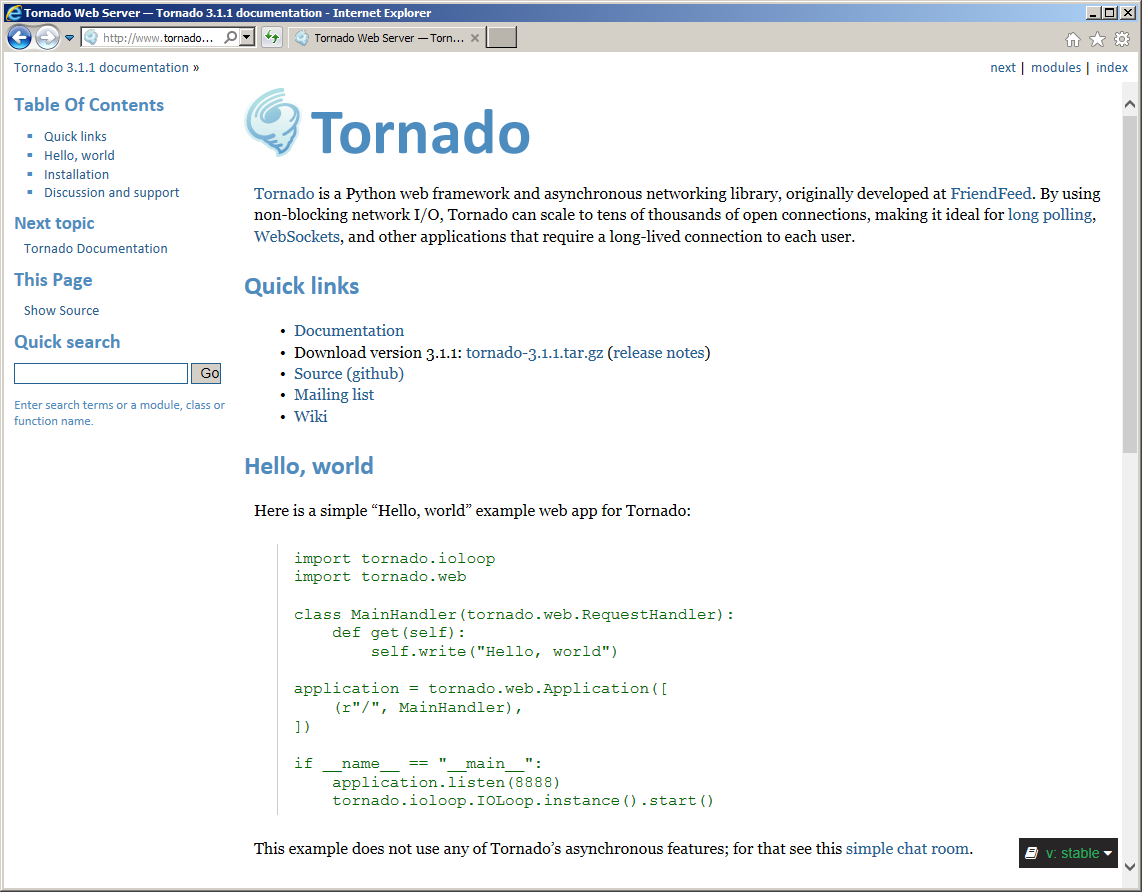Image resolution: width=1142 pixels, height=892 pixels.
Task: Expand the address bar autocomplete dropdown
Action: tap(247, 37)
